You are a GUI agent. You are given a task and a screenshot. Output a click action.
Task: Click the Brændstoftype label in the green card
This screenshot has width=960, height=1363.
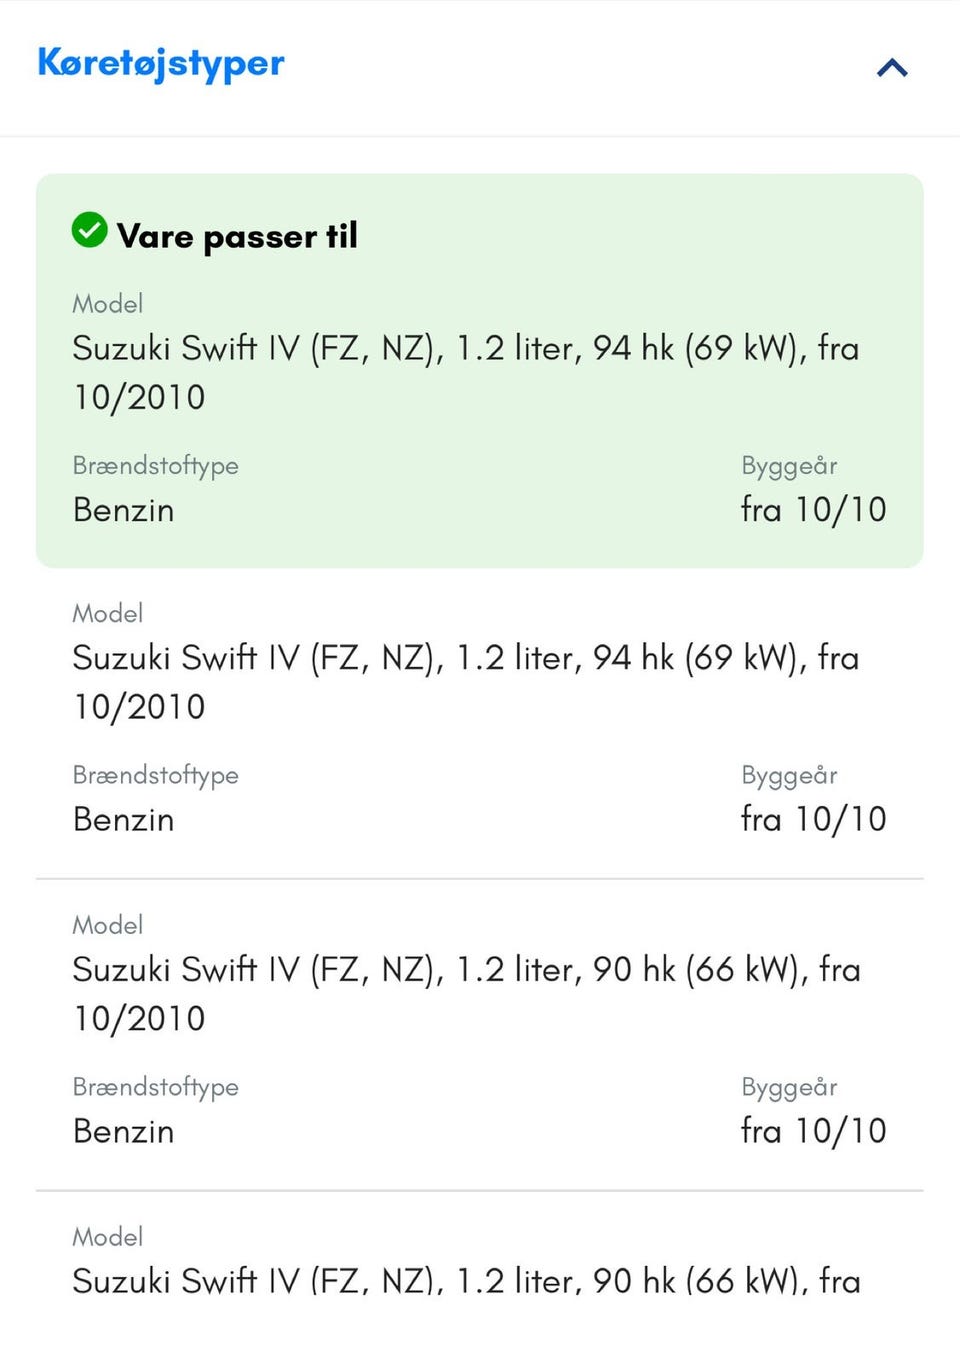click(155, 466)
